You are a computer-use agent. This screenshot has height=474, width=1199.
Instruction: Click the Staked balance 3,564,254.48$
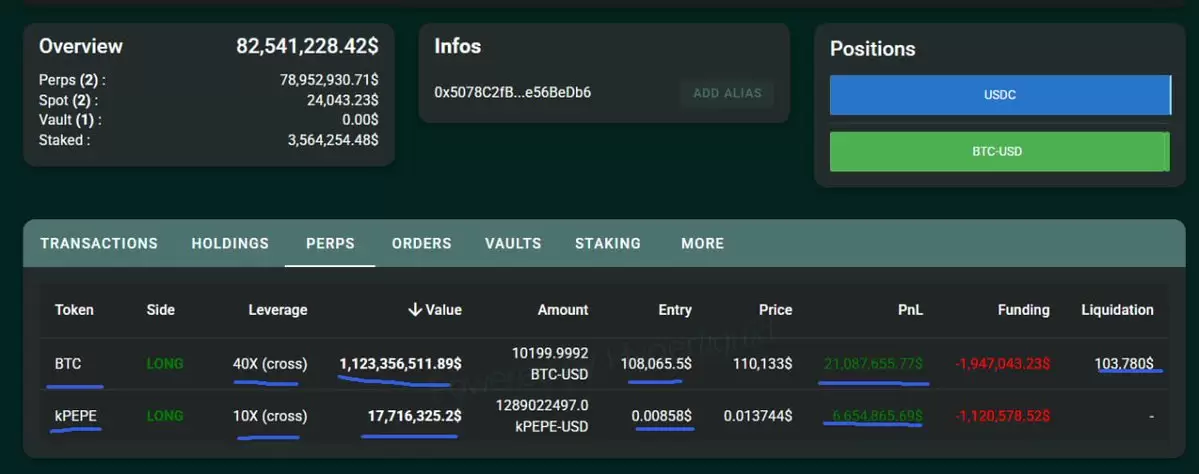[x=333, y=141]
